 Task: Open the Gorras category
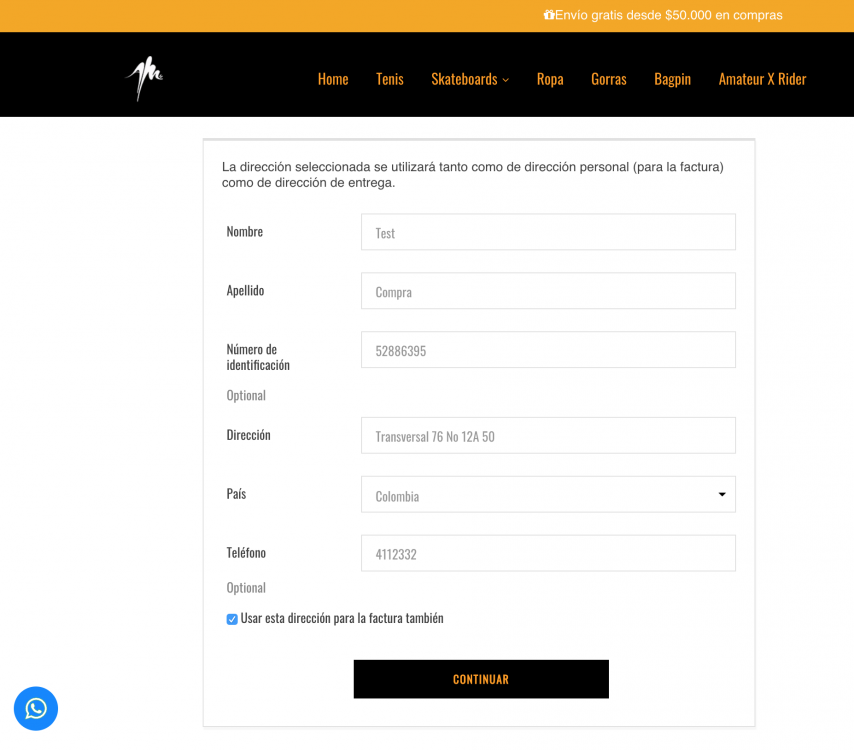point(608,79)
